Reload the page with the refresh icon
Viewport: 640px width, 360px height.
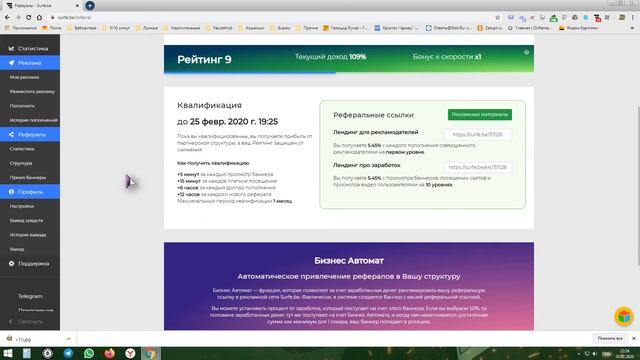29,18
